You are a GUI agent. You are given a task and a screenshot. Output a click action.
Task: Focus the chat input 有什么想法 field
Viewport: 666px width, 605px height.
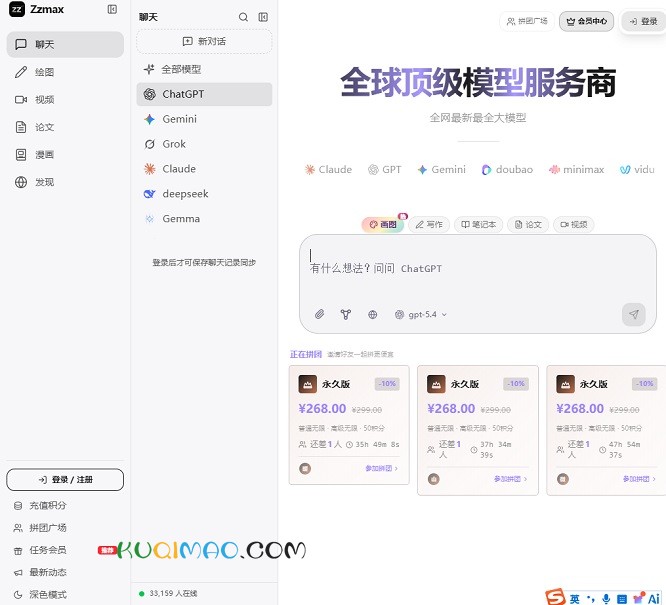click(478, 269)
